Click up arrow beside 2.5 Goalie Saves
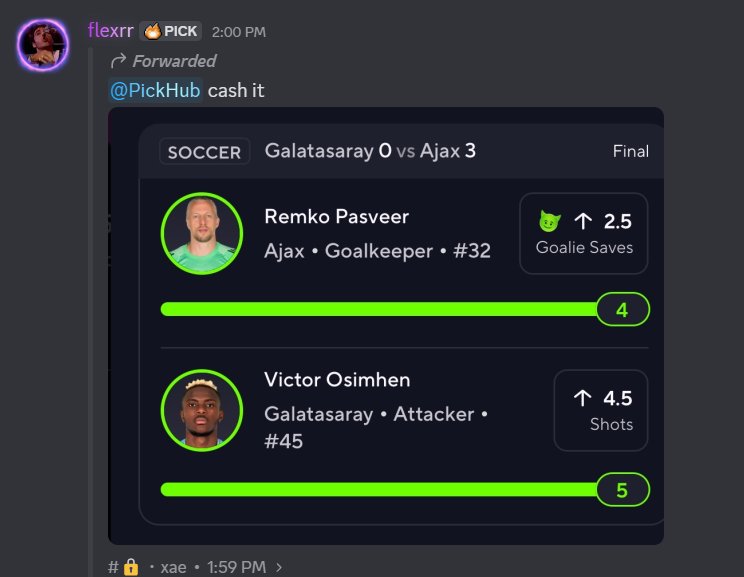The image size is (744, 577). [583, 221]
